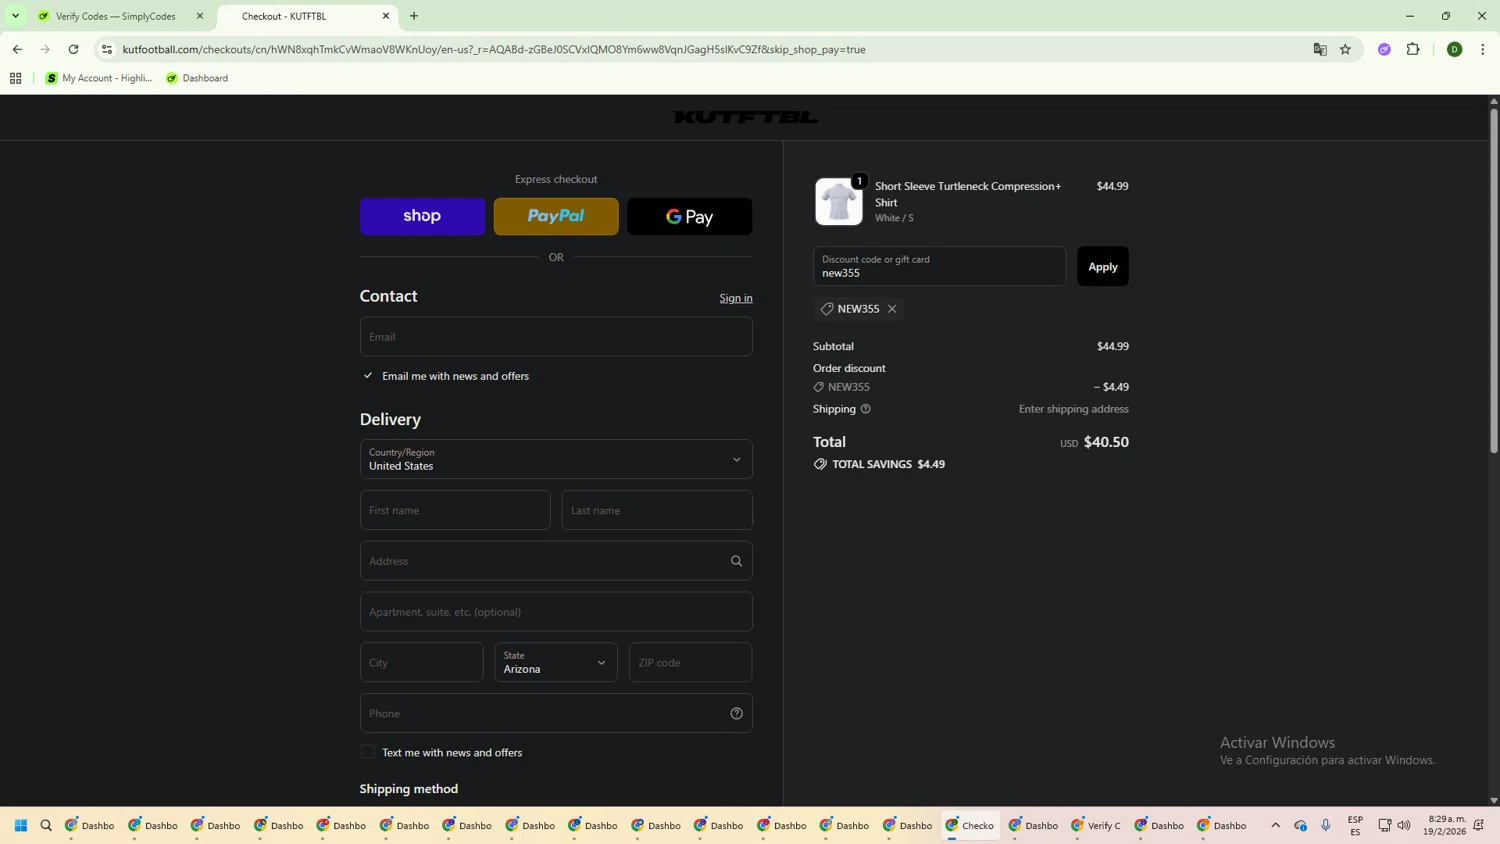
Task: Open a new browser tab
Action: point(414,16)
